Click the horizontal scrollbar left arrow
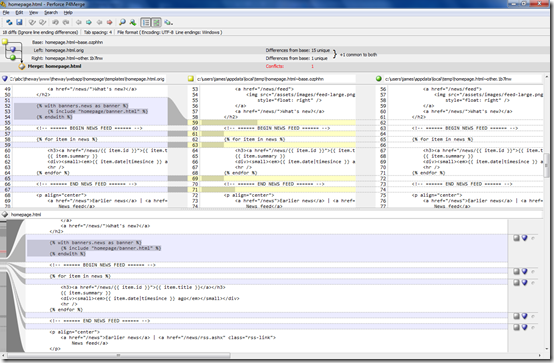The width and height of the screenshot is (554, 363). click(3, 355)
